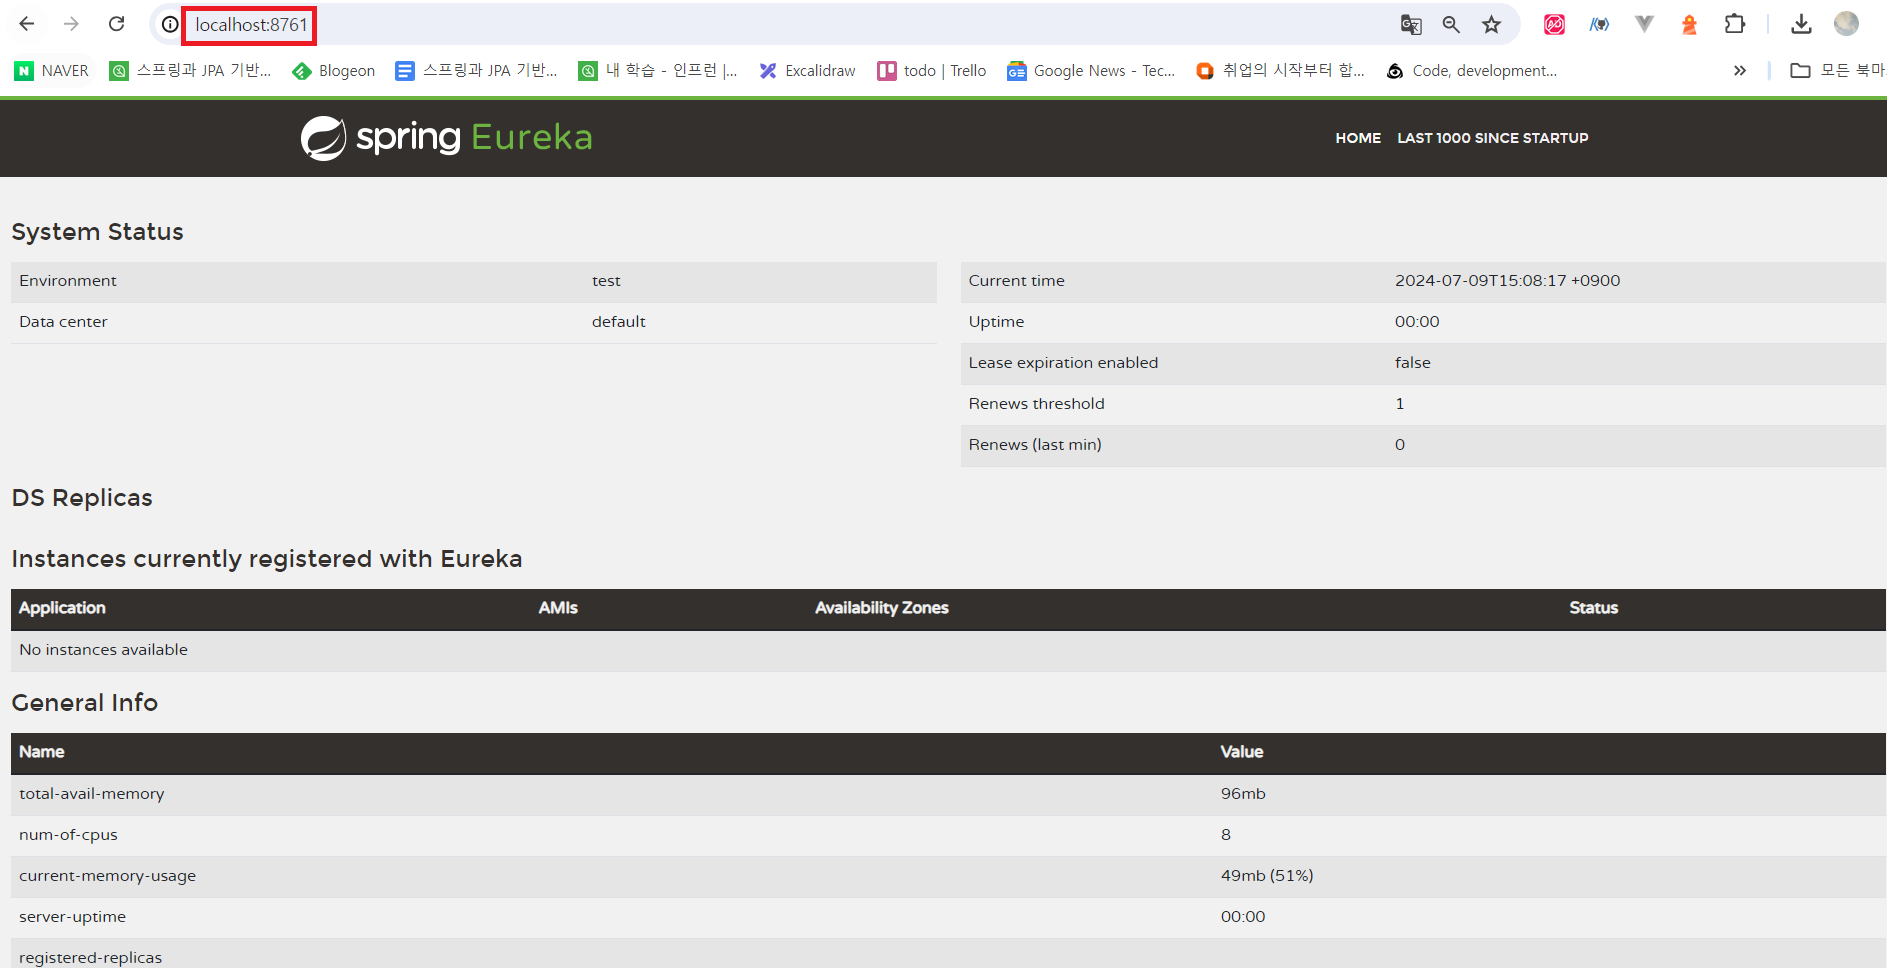Click the System Status heading

(98, 232)
